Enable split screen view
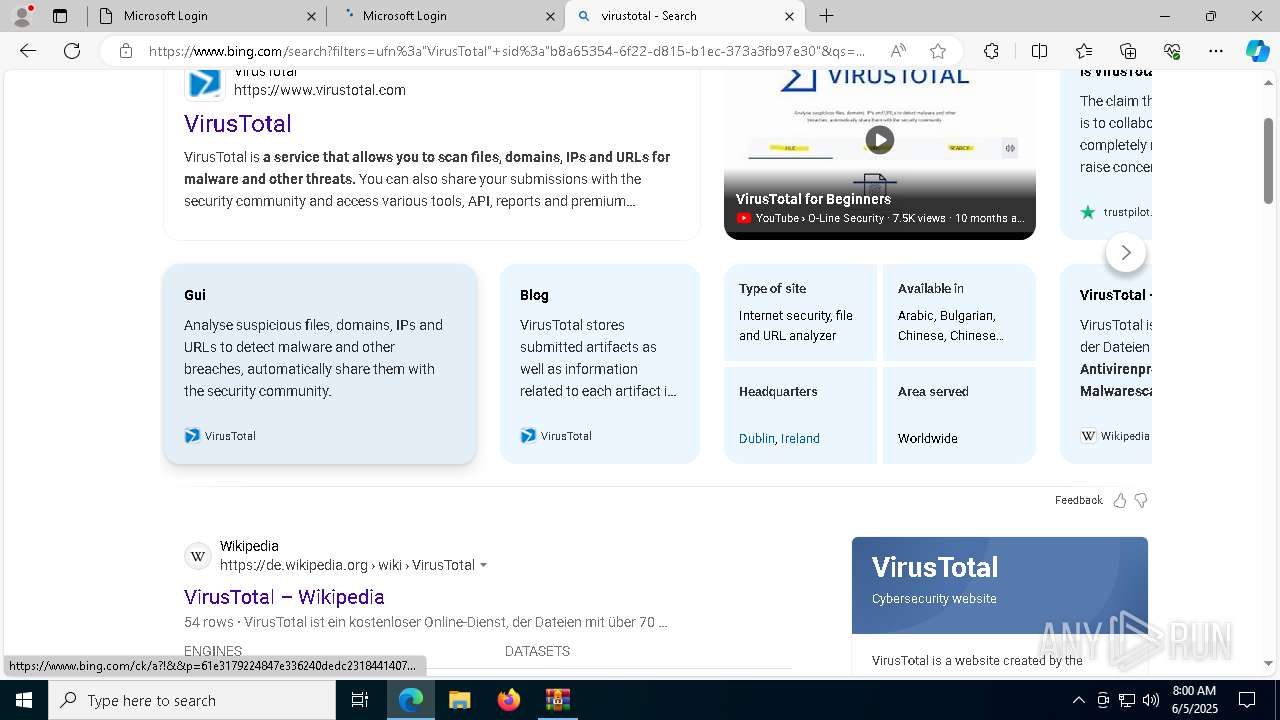The height and width of the screenshot is (720, 1280). coord(1039,51)
